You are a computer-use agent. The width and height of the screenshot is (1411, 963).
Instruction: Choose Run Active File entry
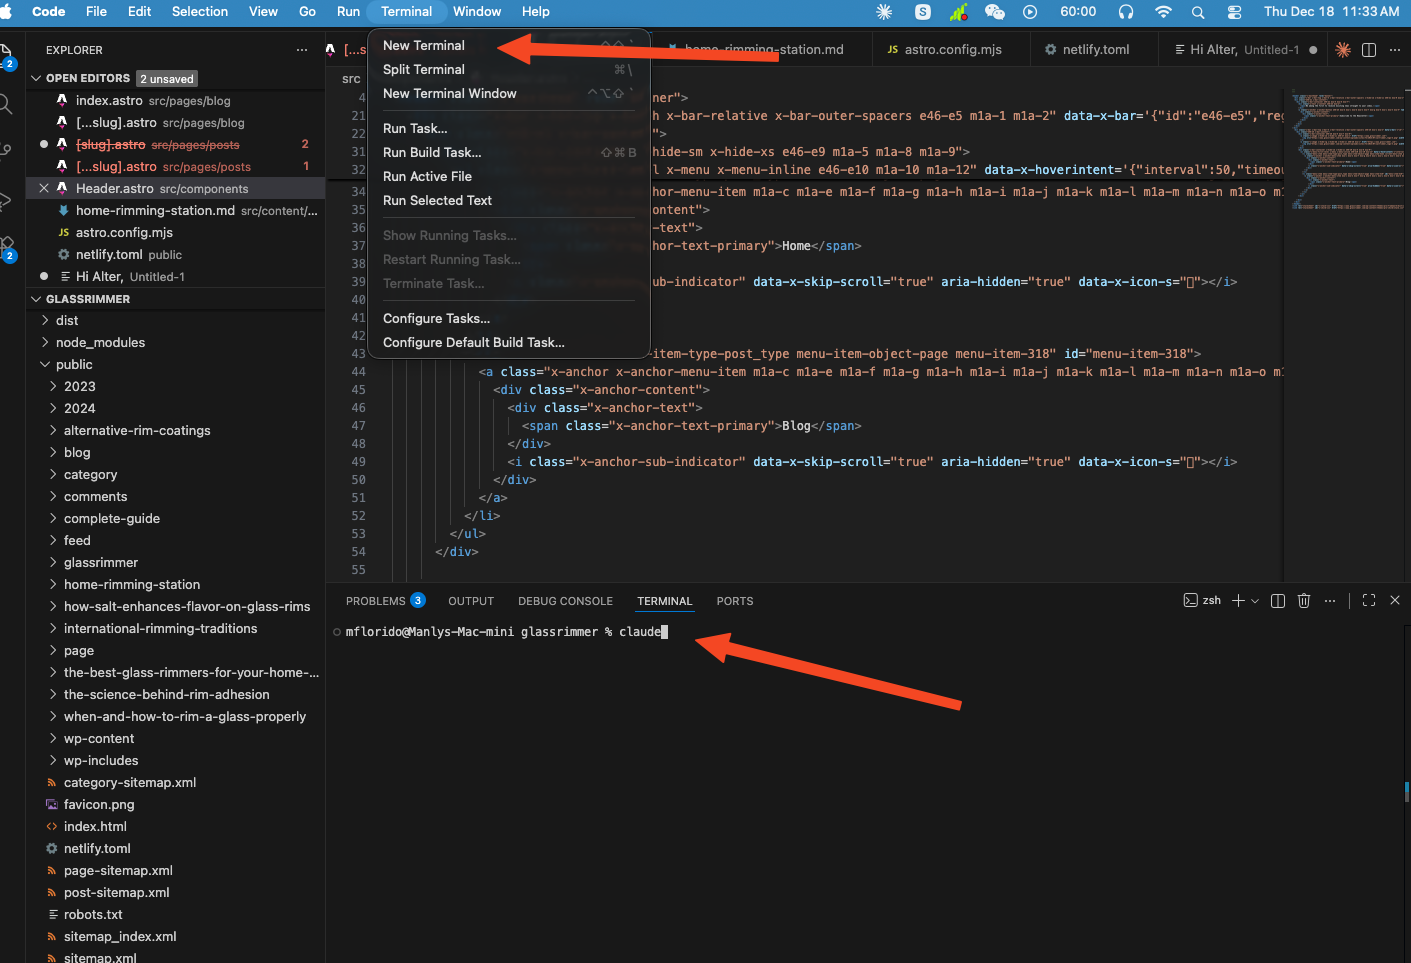tap(509, 176)
